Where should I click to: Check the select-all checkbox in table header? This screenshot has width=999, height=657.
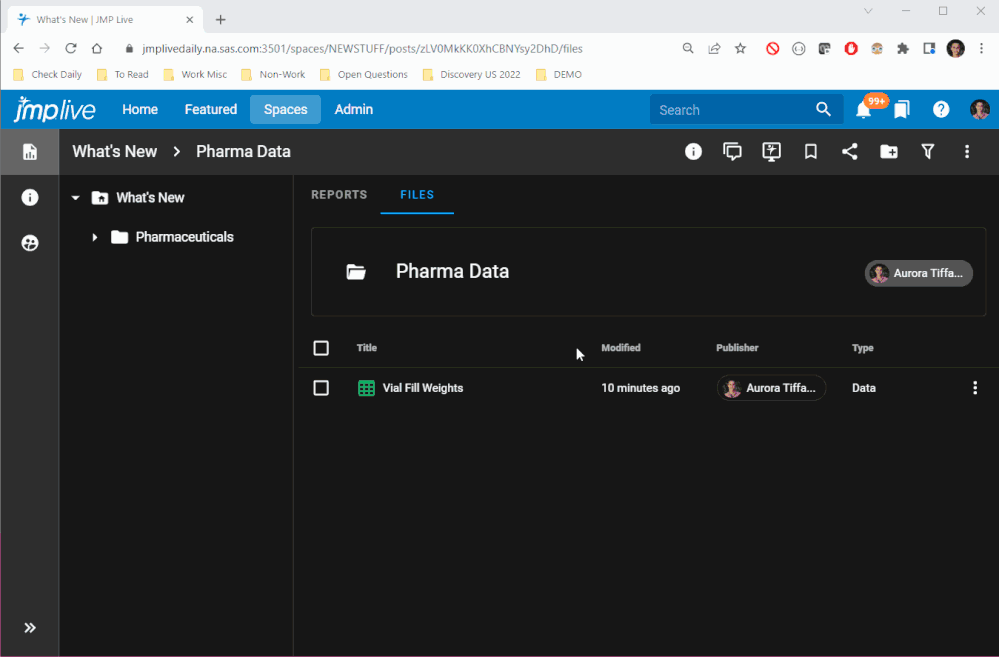pos(321,348)
